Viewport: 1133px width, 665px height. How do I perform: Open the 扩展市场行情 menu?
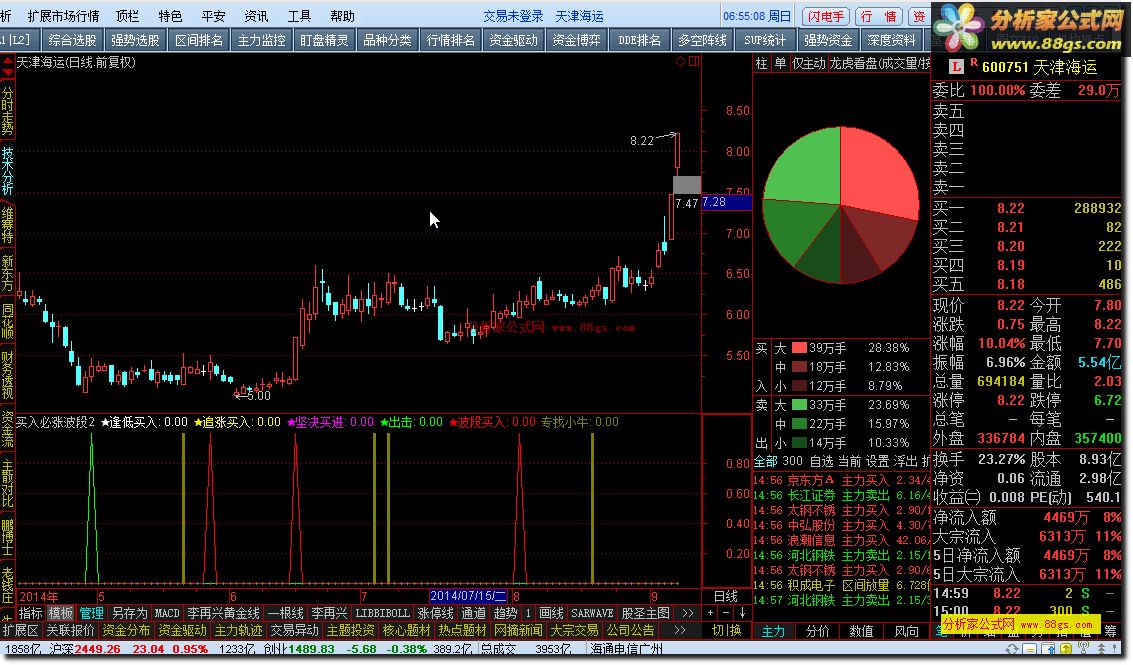63,16
